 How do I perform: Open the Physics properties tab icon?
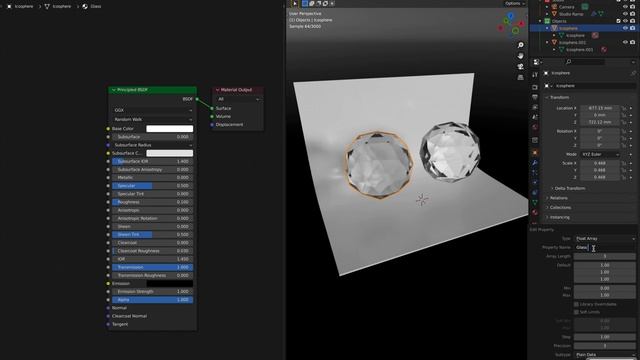pyautogui.click(x=535, y=182)
